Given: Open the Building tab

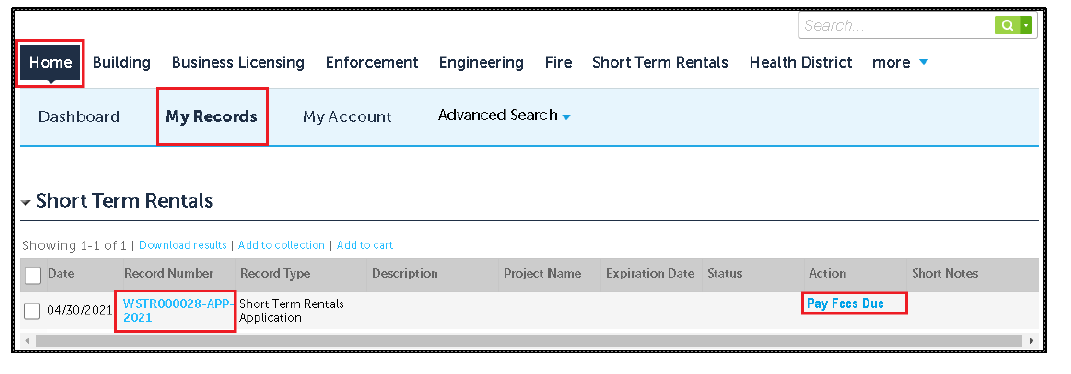Looking at the screenshot, I should [122, 63].
